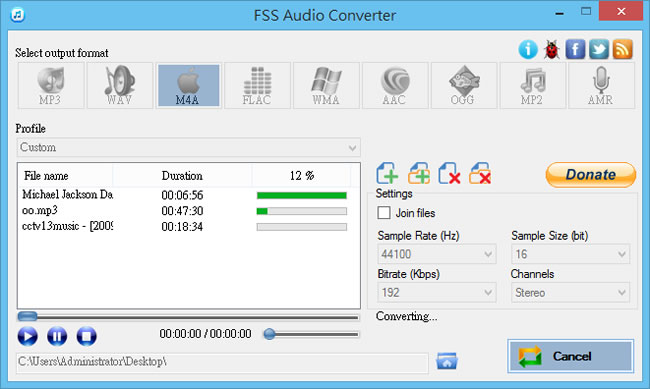Click duration 00:06:56
Viewport: 650px width, 389px height.
[x=182, y=195]
